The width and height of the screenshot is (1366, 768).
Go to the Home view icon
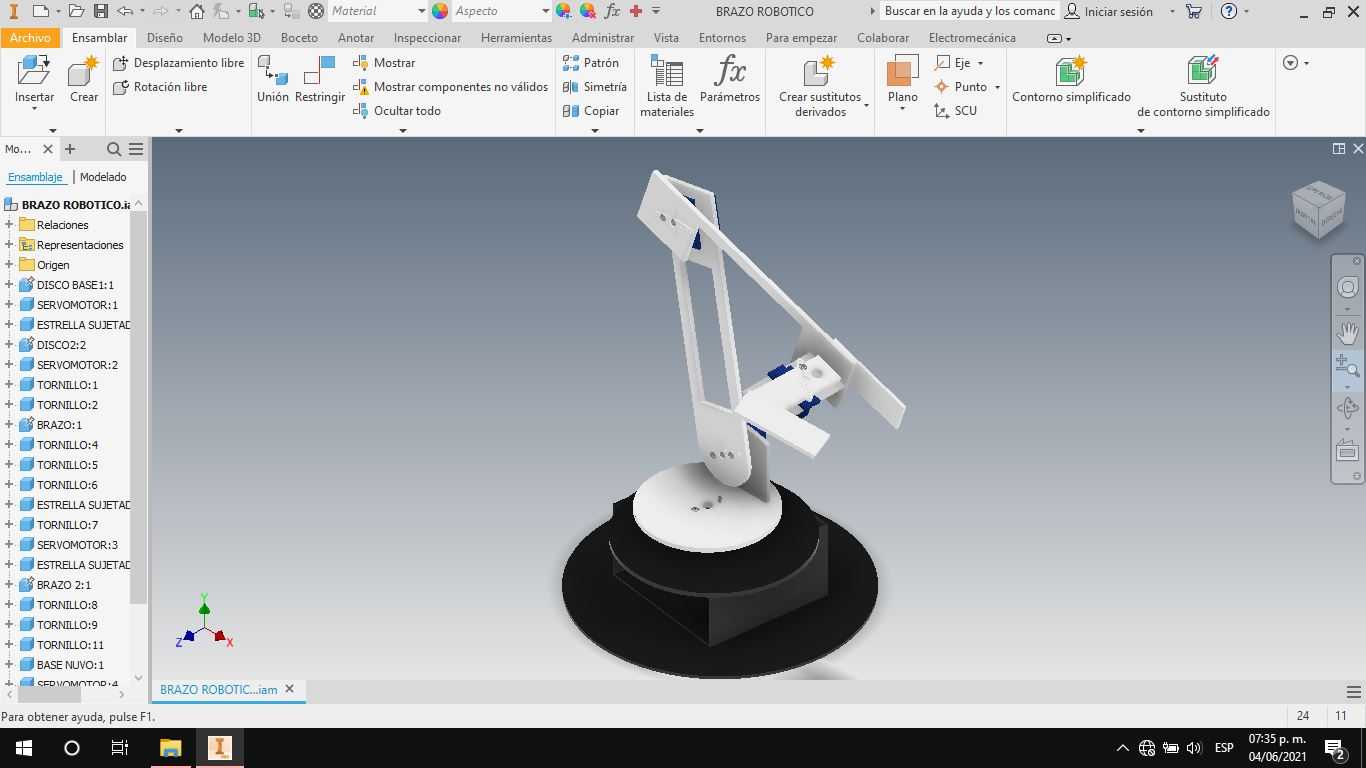pos(197,11)
